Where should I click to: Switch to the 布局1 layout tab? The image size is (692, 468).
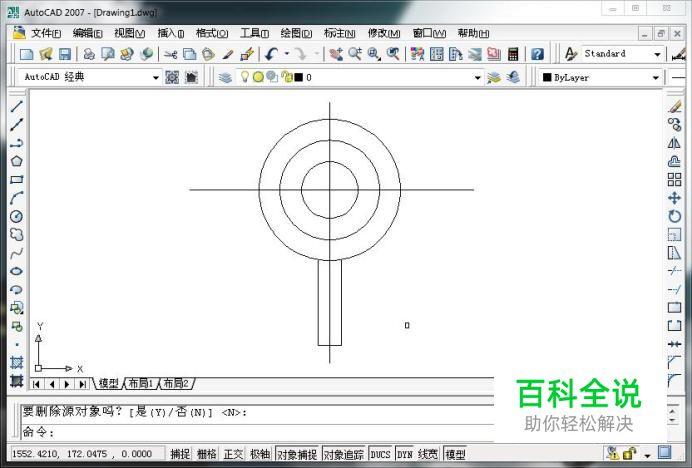[141, 384]
